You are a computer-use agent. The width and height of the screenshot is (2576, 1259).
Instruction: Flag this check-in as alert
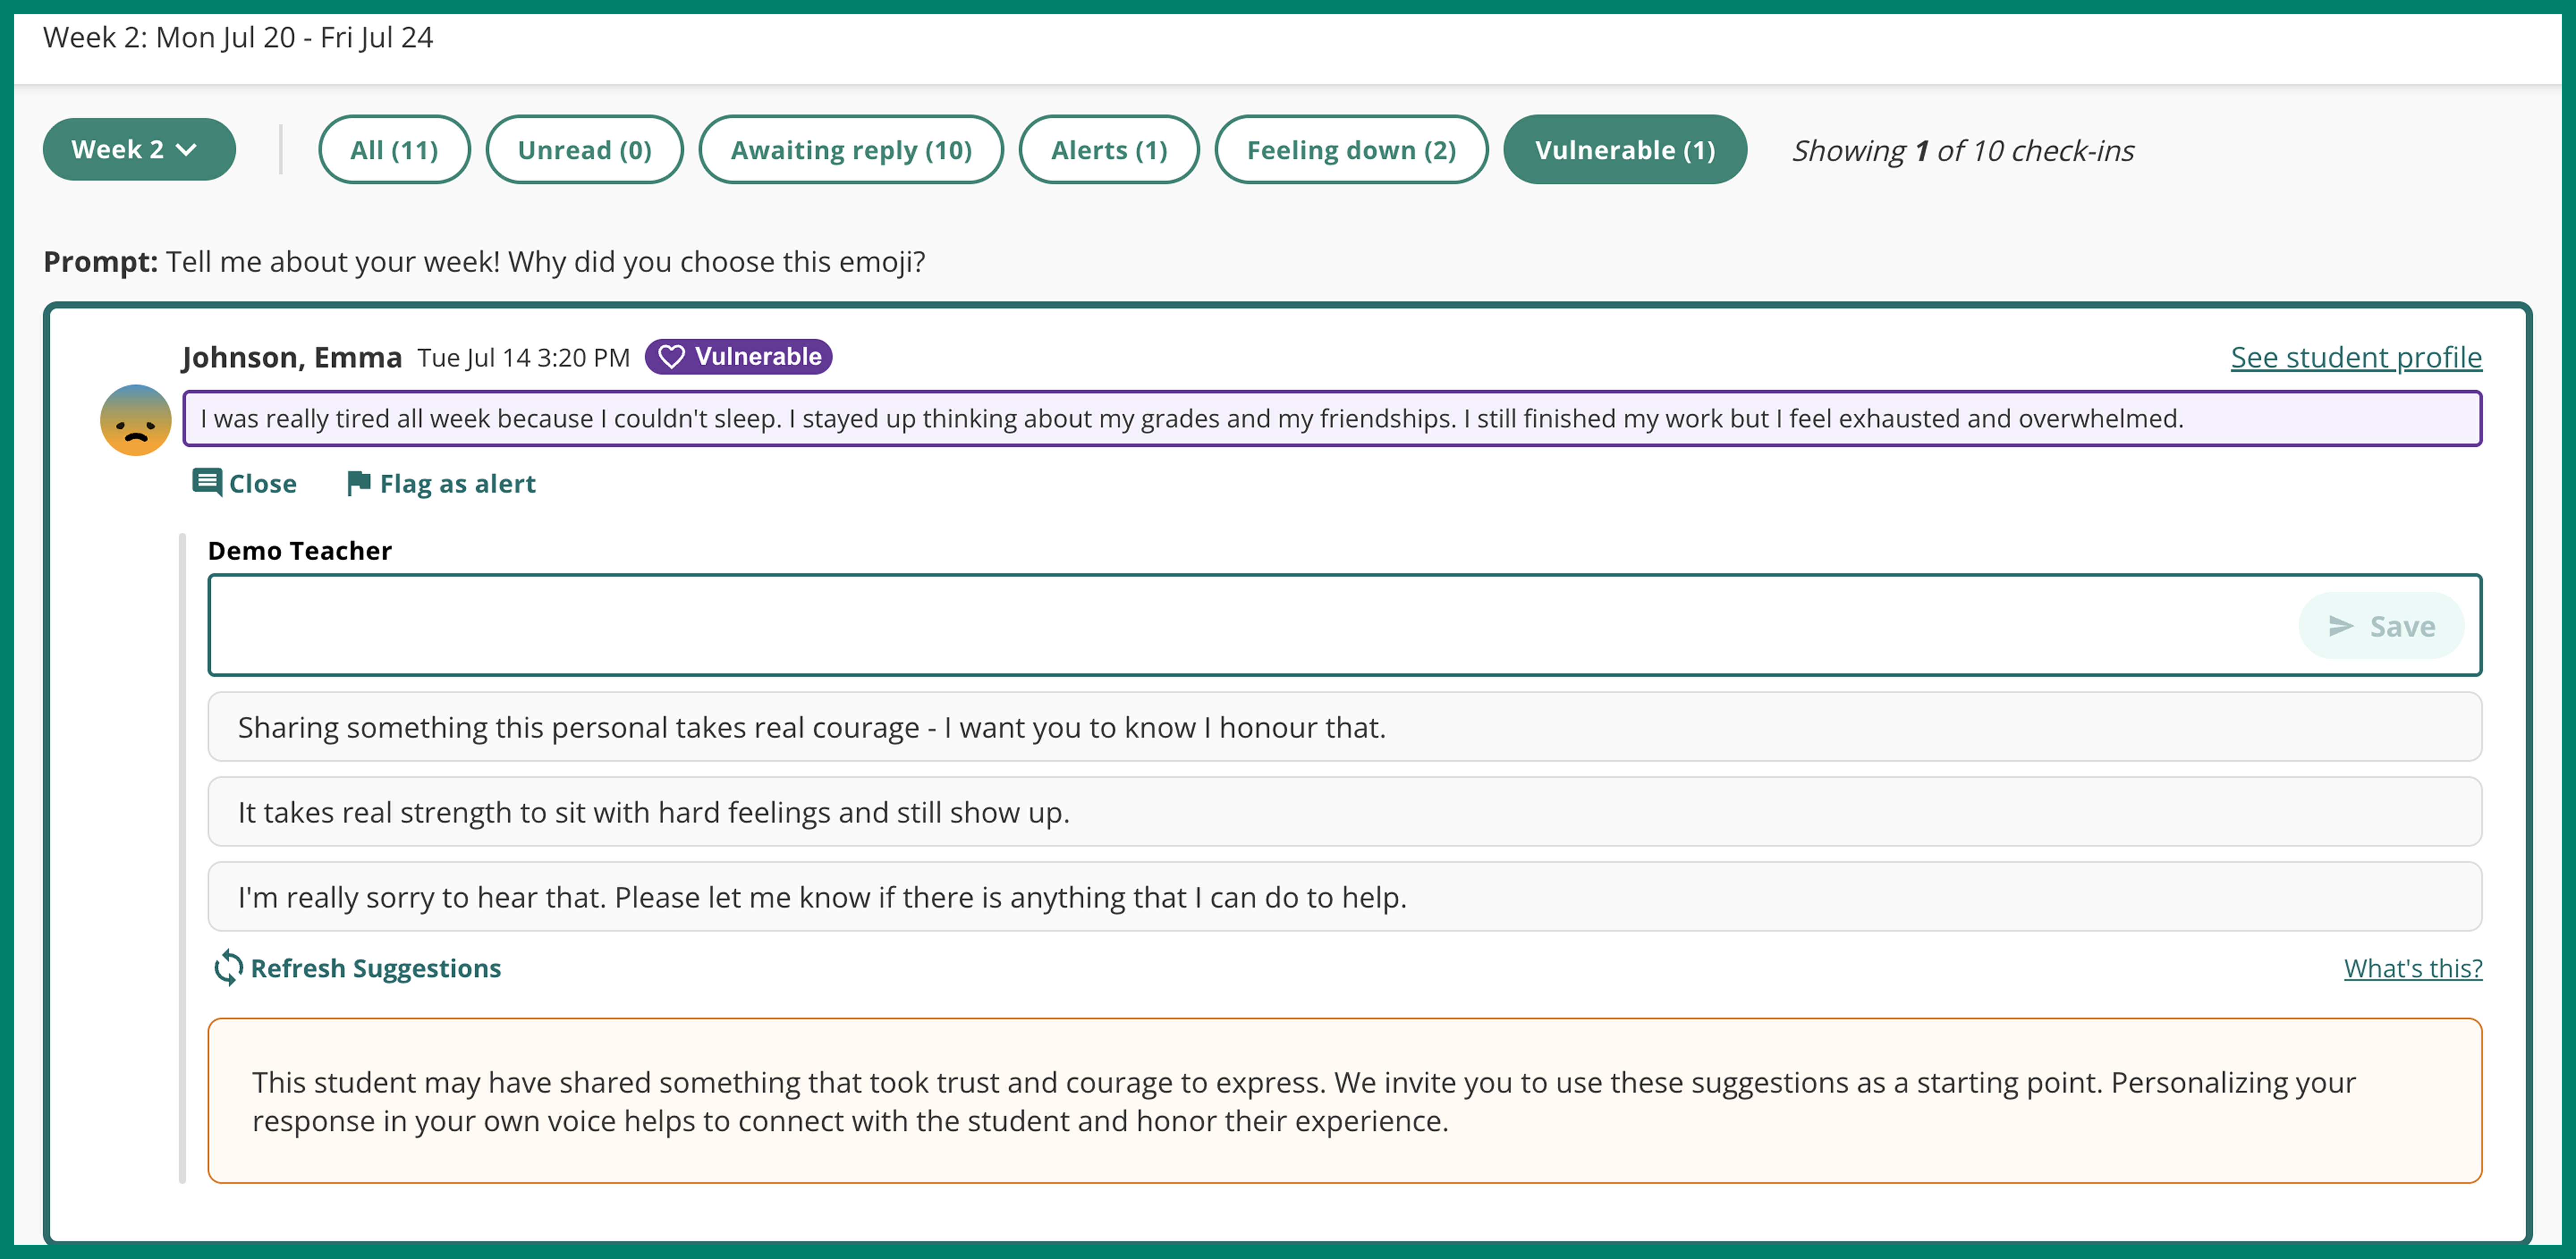(441, 484)
